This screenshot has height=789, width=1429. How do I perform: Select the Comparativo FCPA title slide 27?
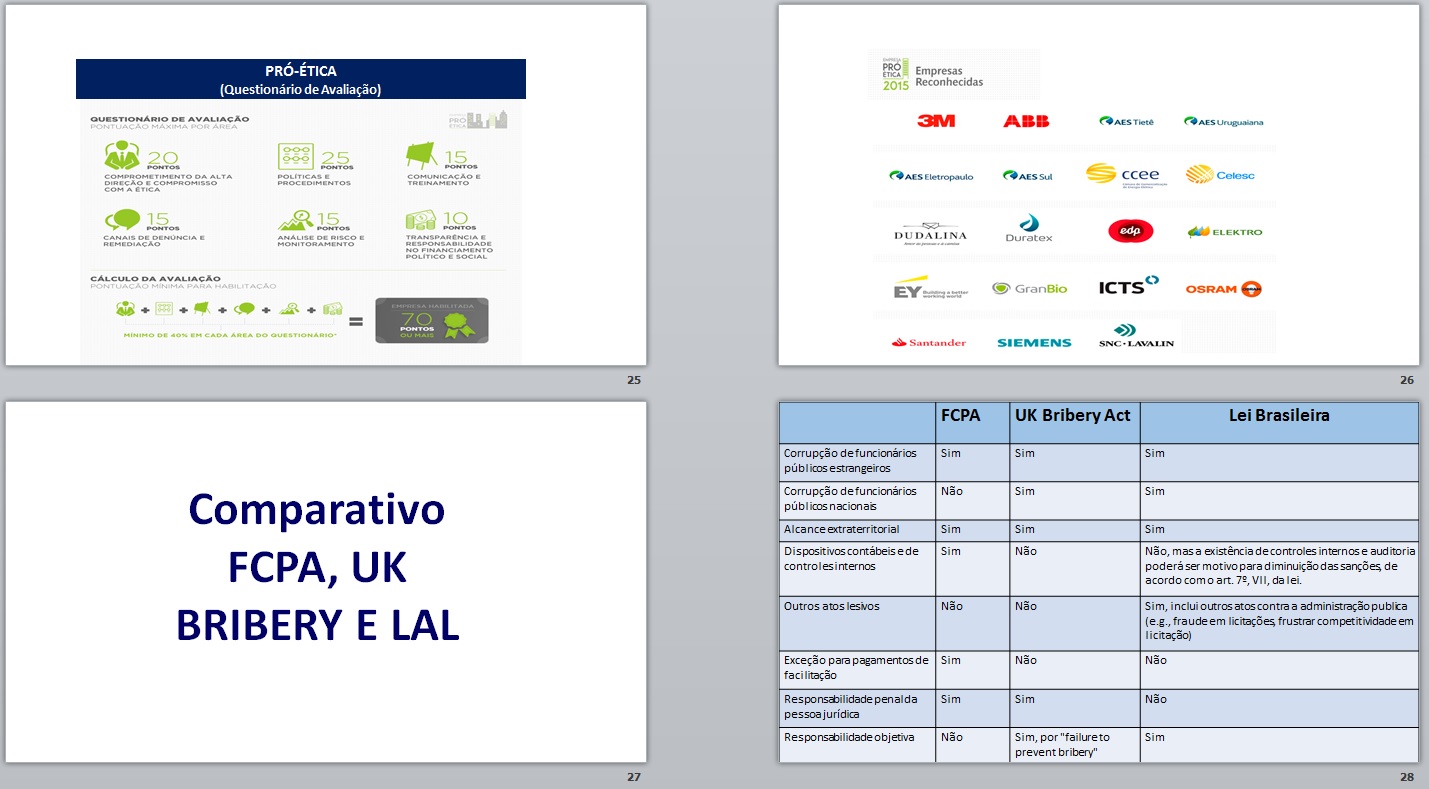[318, 567]
